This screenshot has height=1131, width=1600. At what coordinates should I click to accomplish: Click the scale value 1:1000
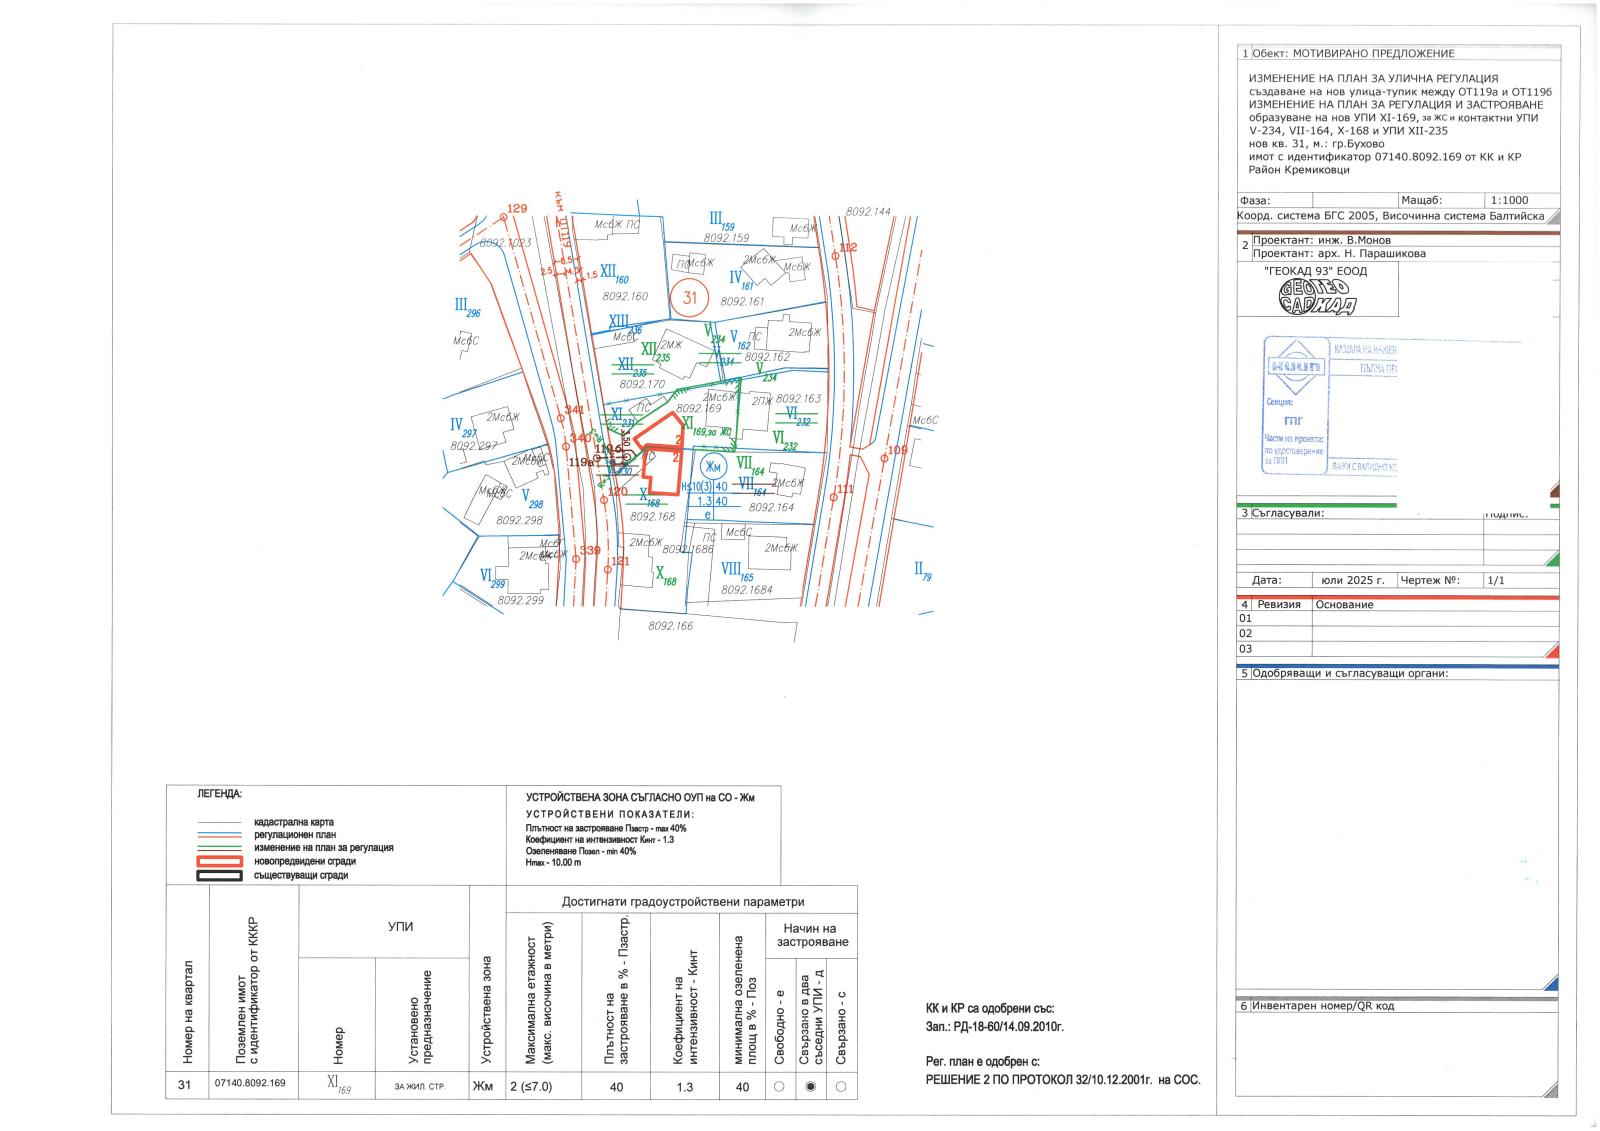pos(1508,200)
